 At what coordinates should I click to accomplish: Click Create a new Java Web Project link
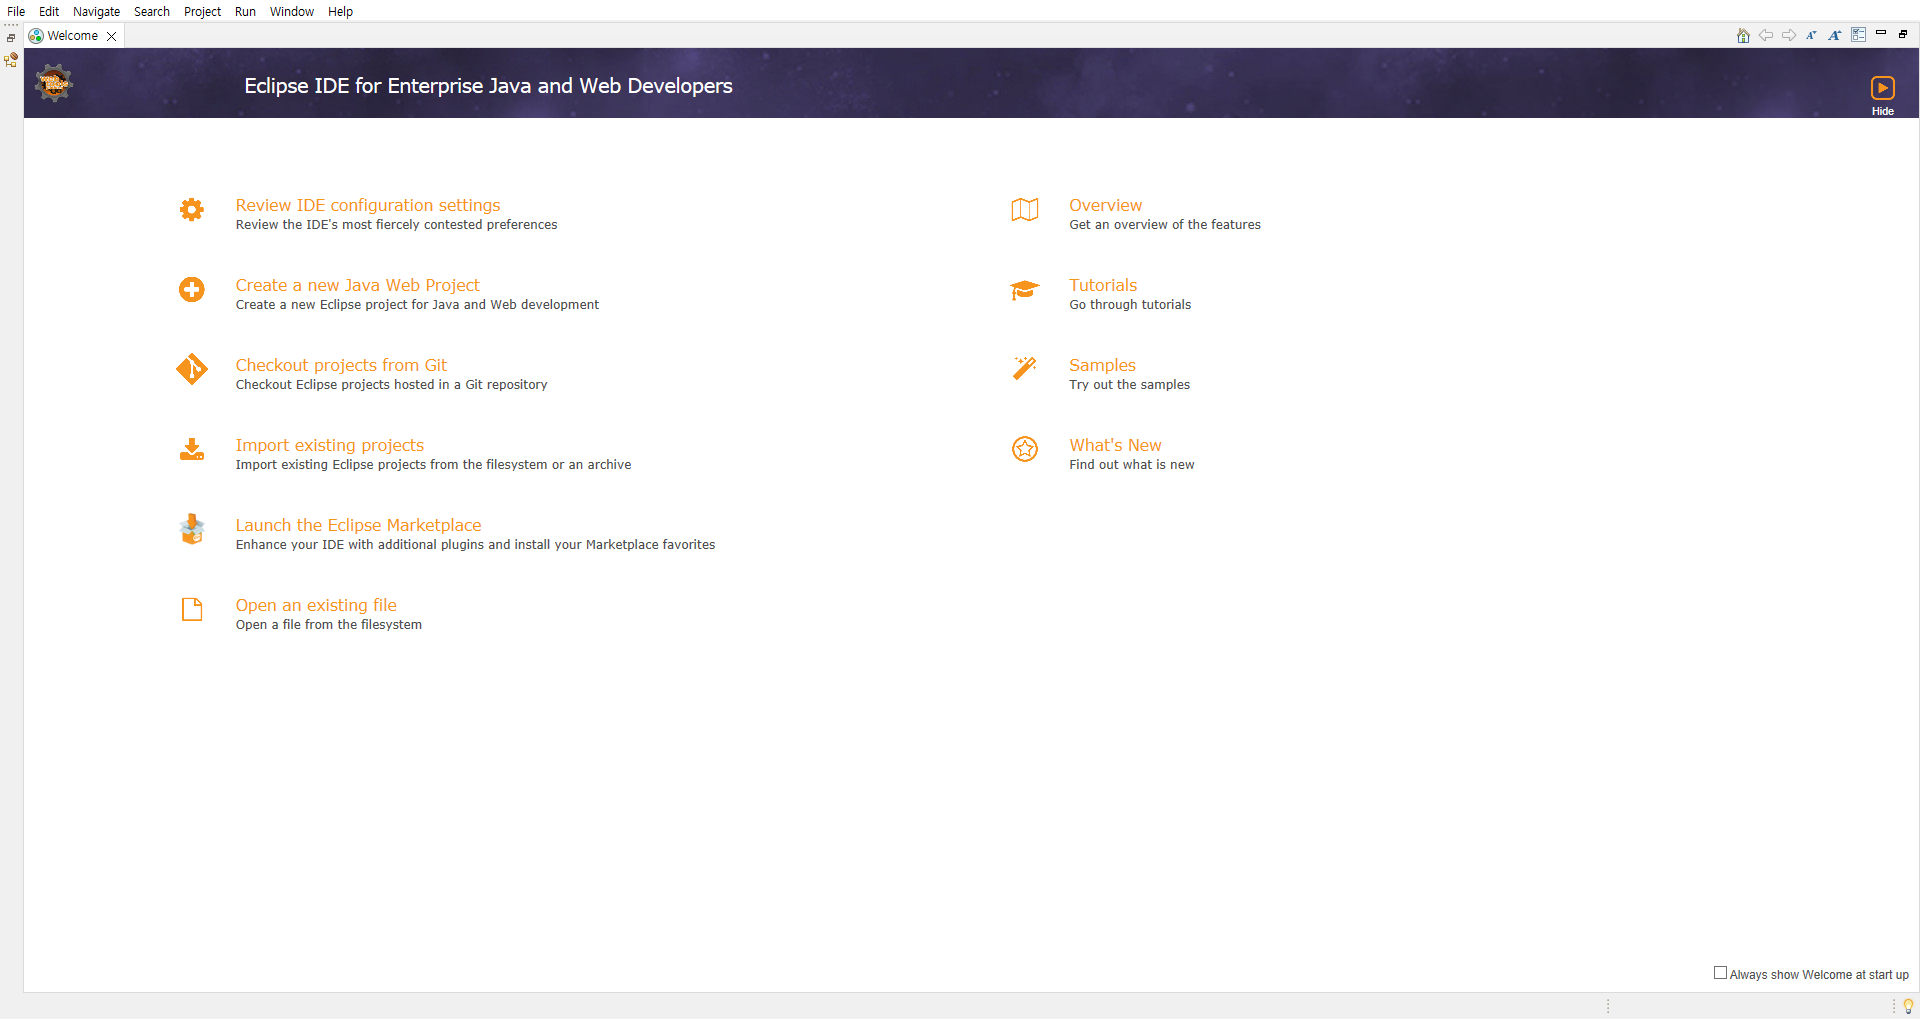click(x=358, y=285)
